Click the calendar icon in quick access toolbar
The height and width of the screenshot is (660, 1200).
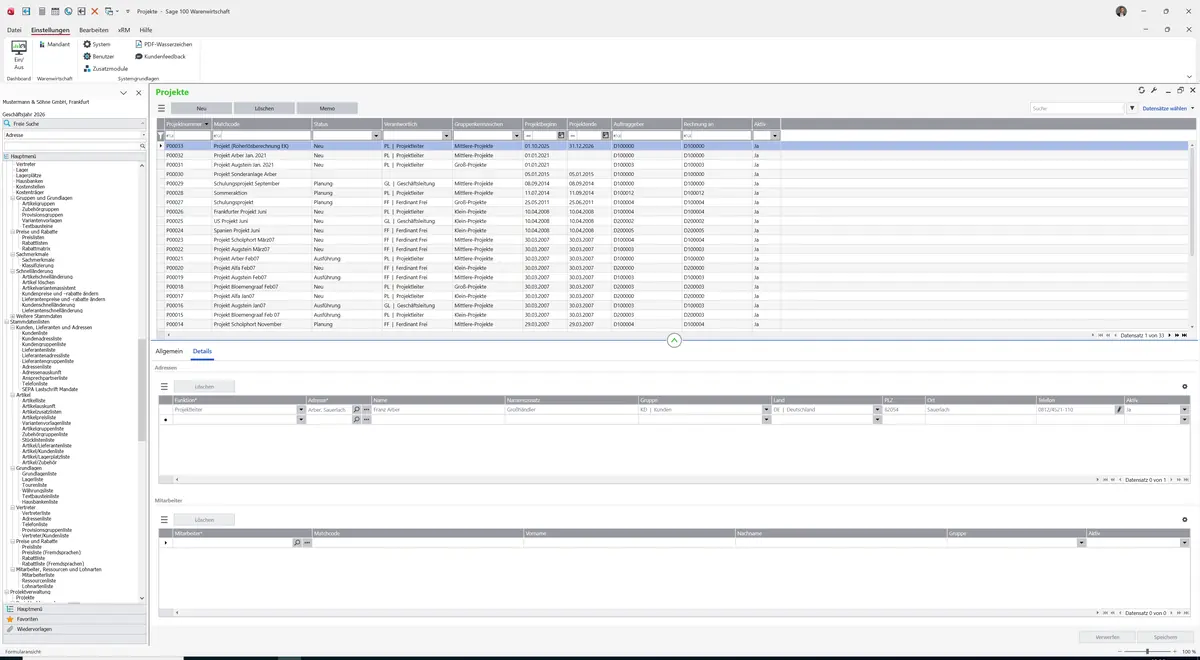[55, 11]
